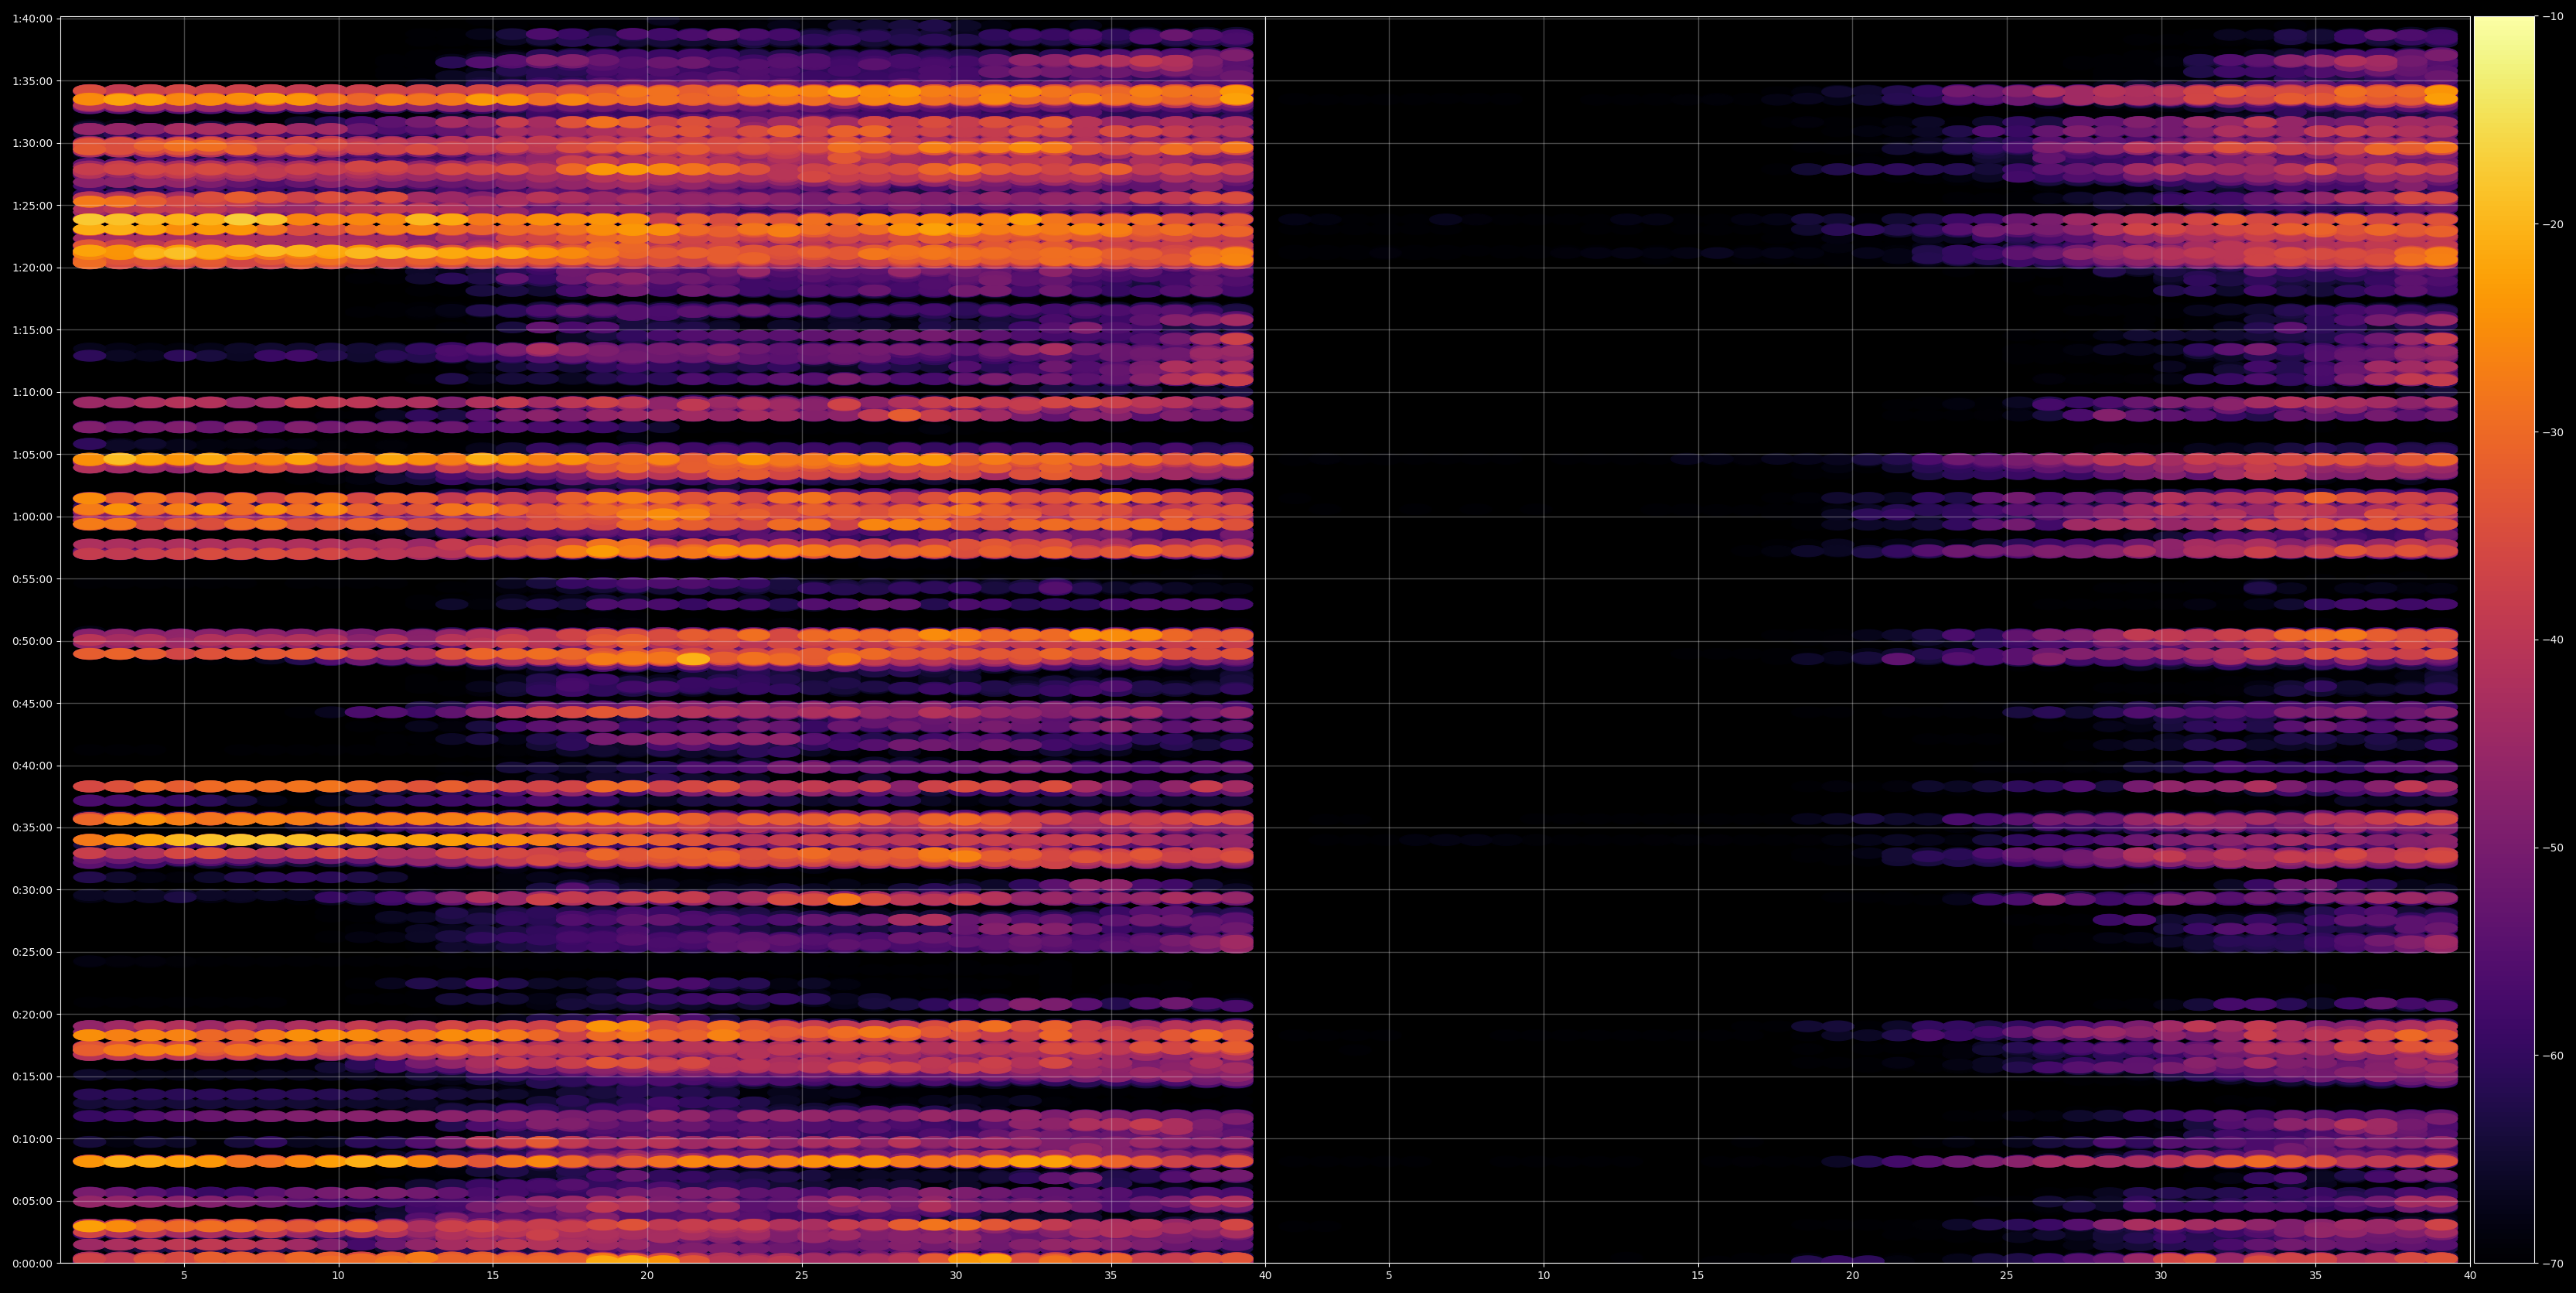Select the 1:05:00 tick label
The image size is (2576, 1293).
coord(32,455)
